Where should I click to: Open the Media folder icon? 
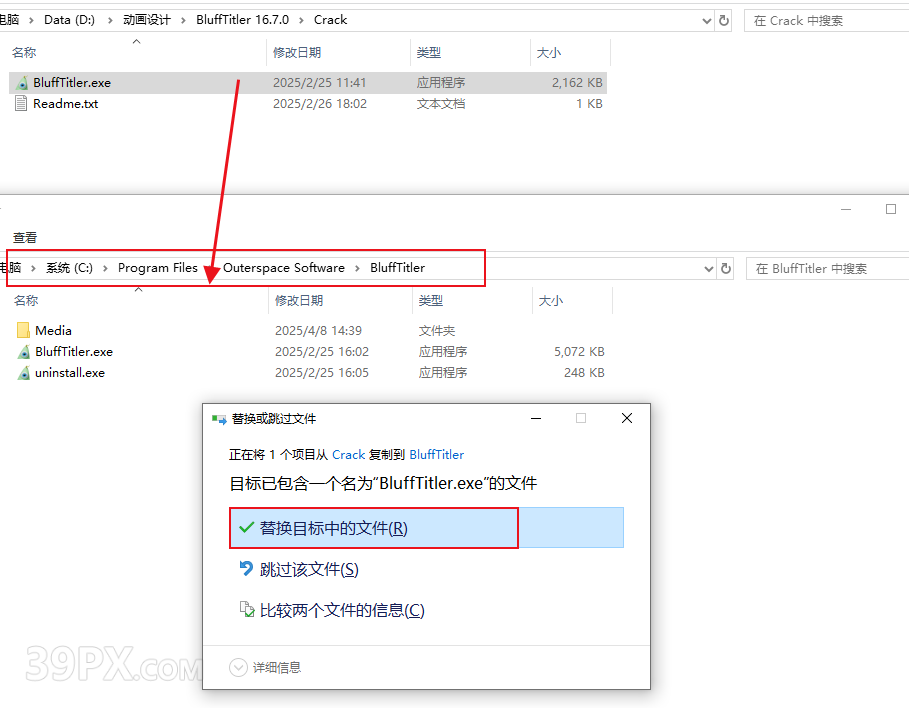pos(24,330)
